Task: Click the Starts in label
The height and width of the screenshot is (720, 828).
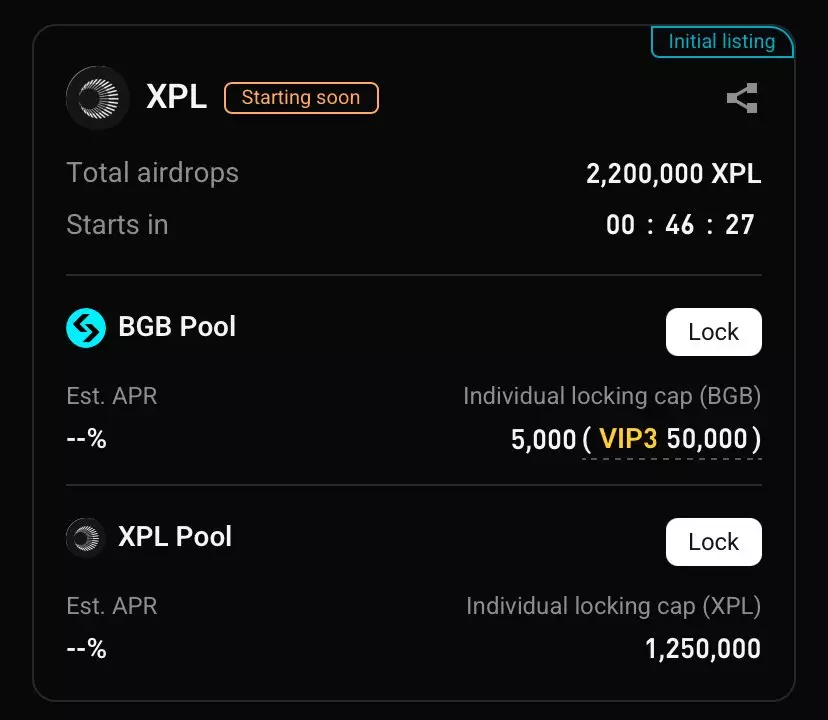Action: point(117,225)
